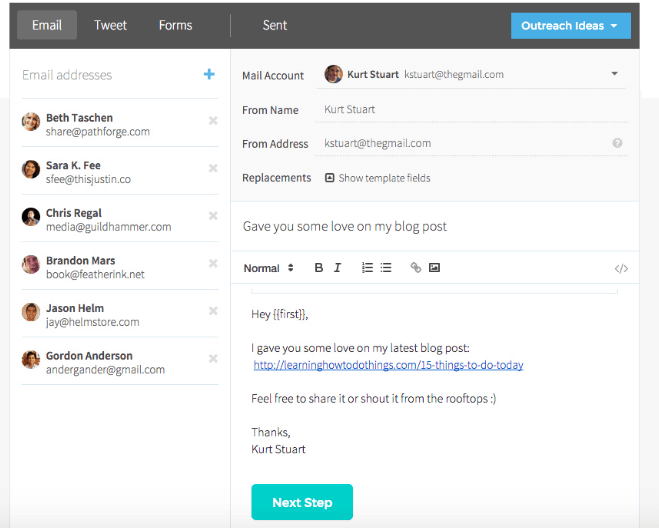Toggle italic text formatting
The image size is (659, 528).
pyautogui.click(x=338, y=268)
